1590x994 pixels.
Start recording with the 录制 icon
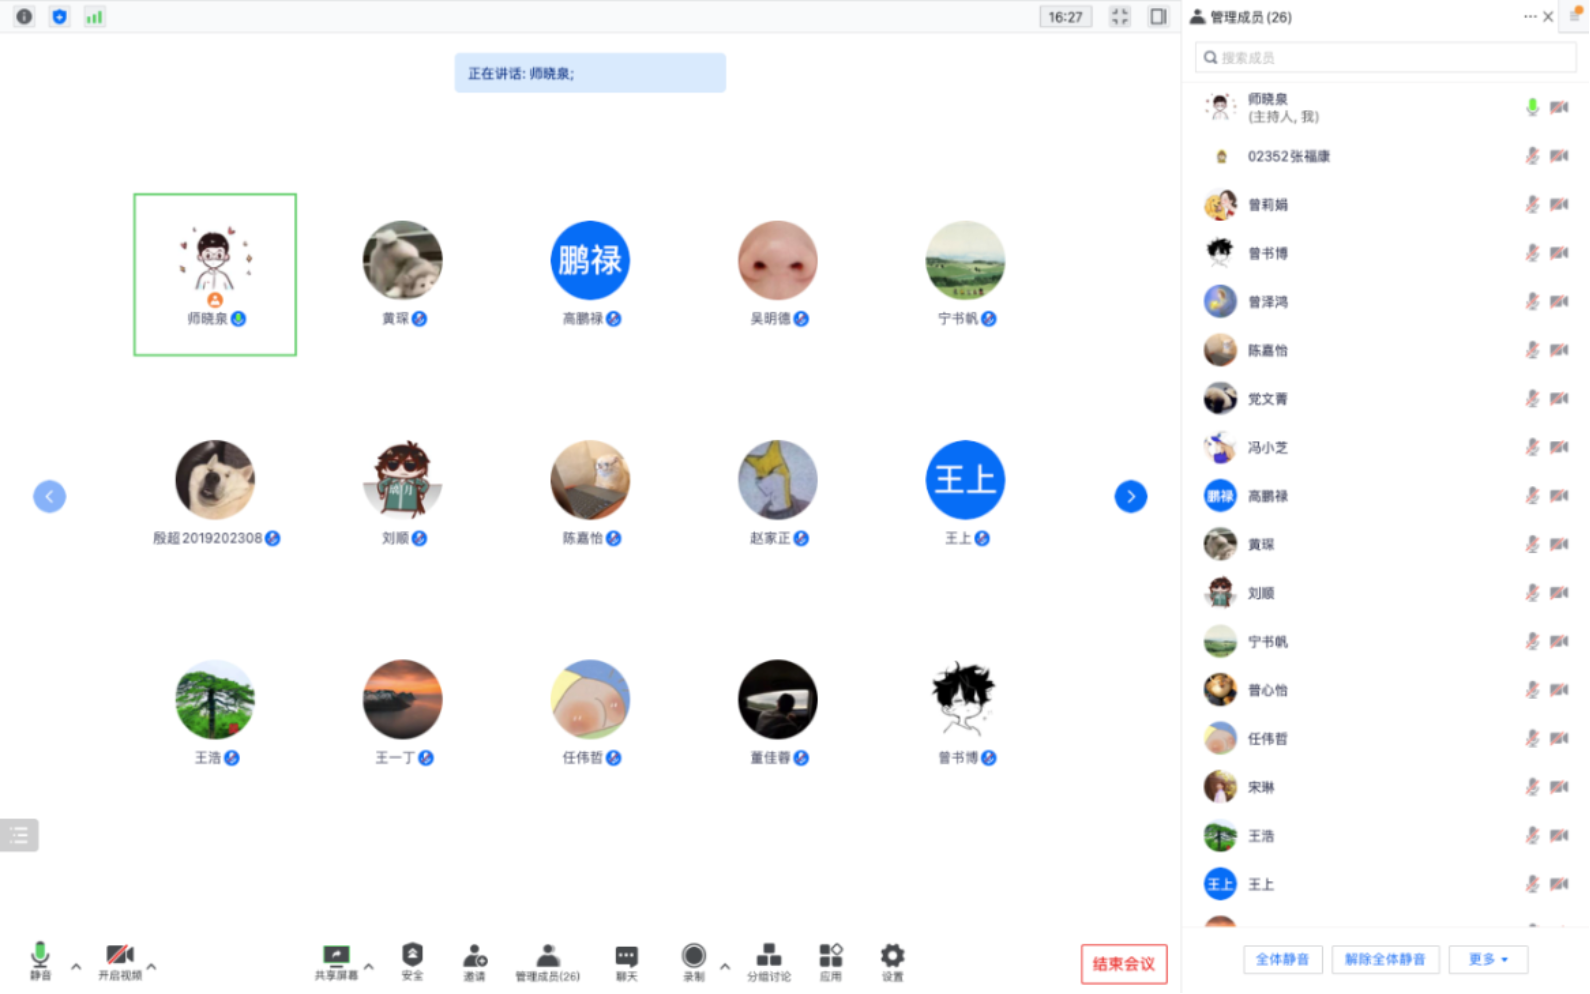(693, 956)
